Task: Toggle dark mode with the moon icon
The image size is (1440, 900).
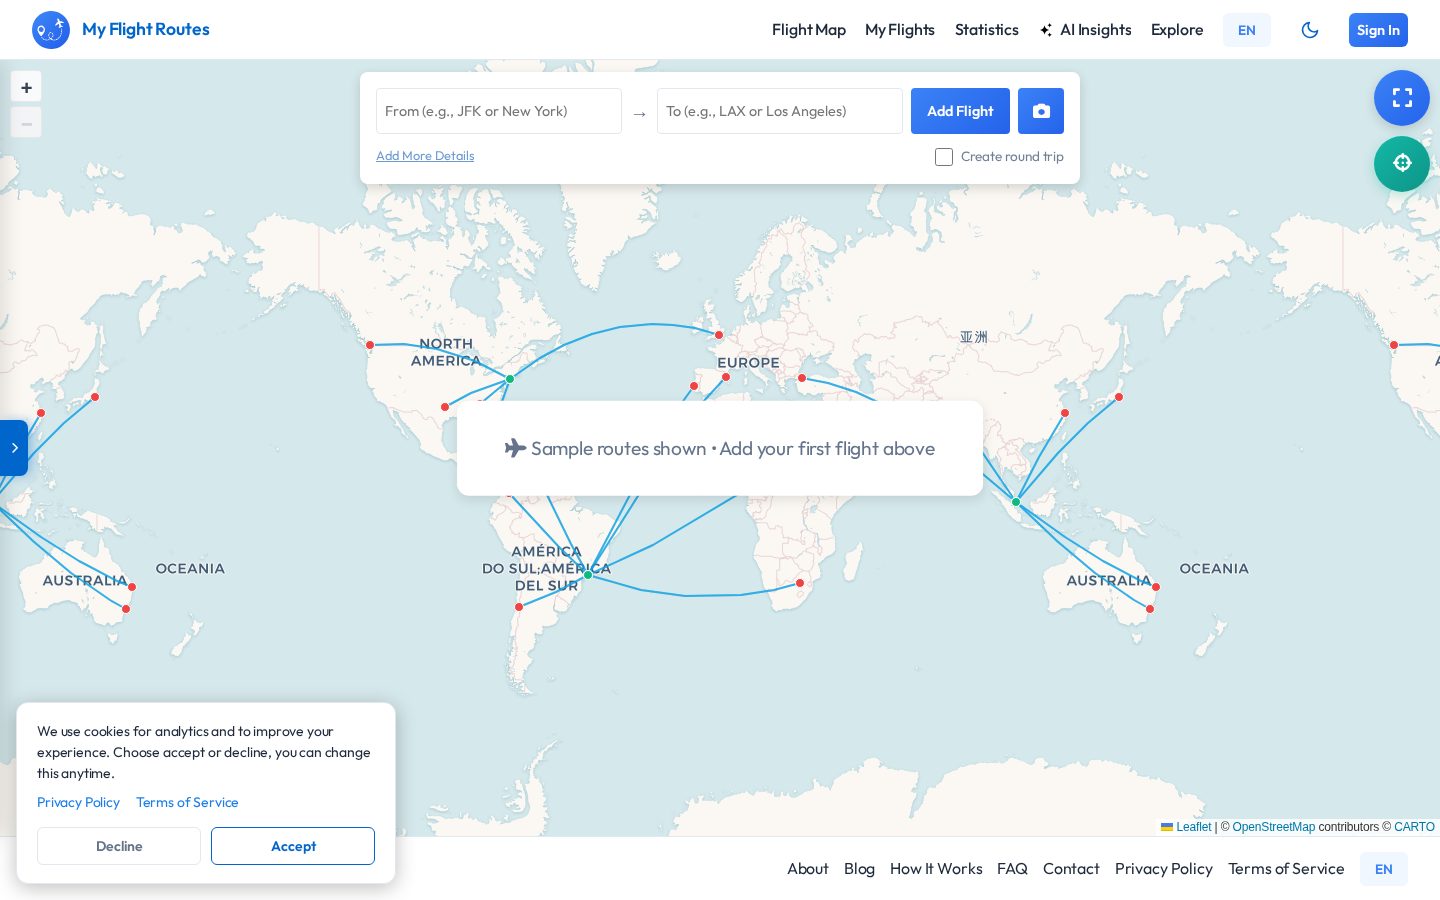Action: pos(1310,30)
